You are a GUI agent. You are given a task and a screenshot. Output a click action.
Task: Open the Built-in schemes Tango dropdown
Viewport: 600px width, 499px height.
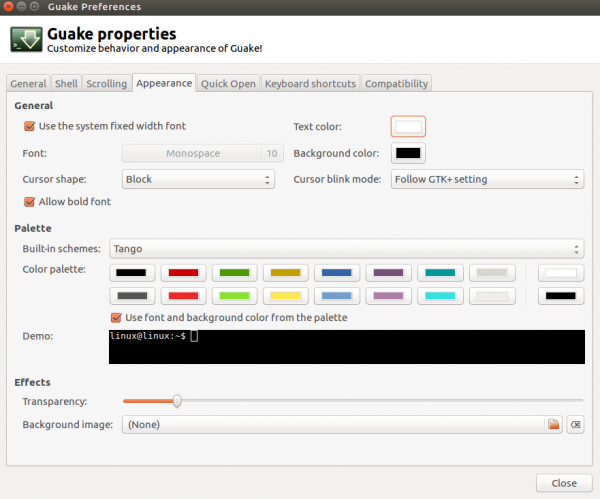pos(346,249)
